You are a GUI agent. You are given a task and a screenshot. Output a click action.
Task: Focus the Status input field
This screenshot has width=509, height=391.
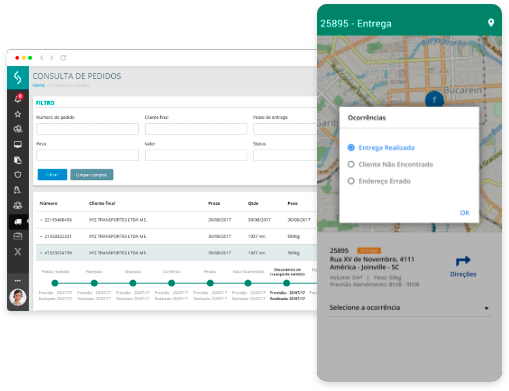pos(285,155)
